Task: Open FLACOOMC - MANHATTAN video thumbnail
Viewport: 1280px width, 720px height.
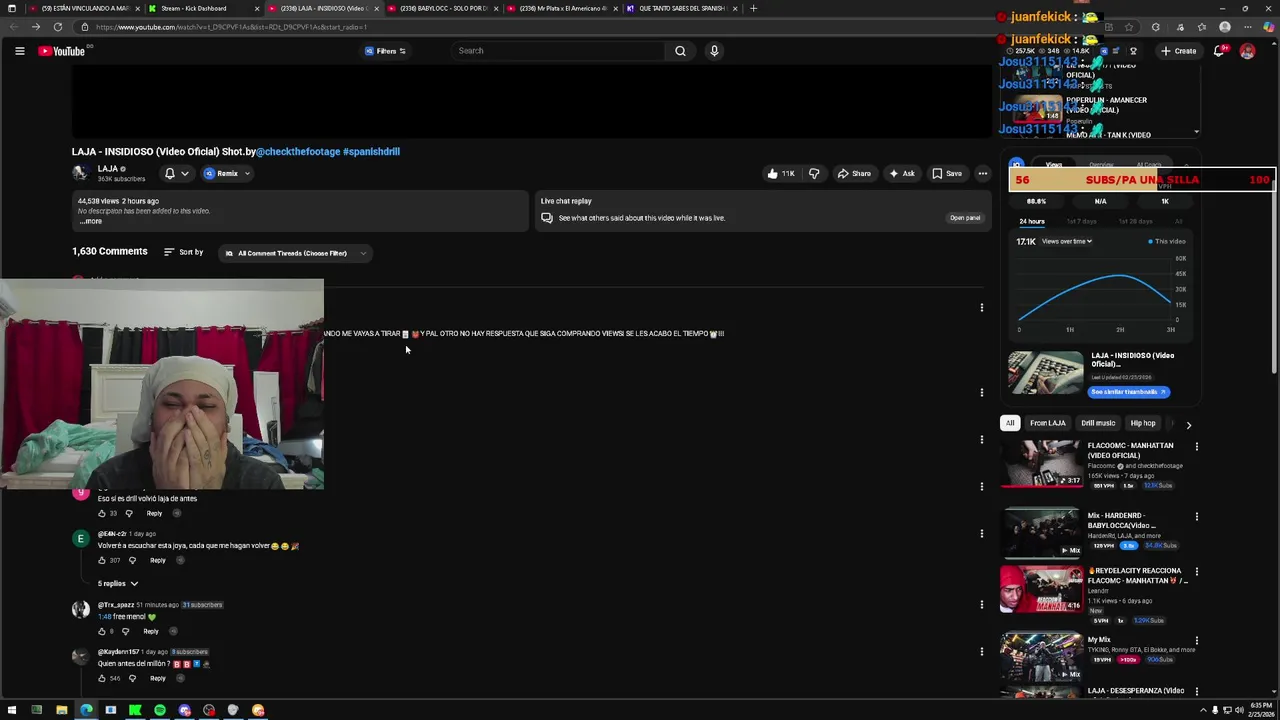Action: coord(1042,463)
